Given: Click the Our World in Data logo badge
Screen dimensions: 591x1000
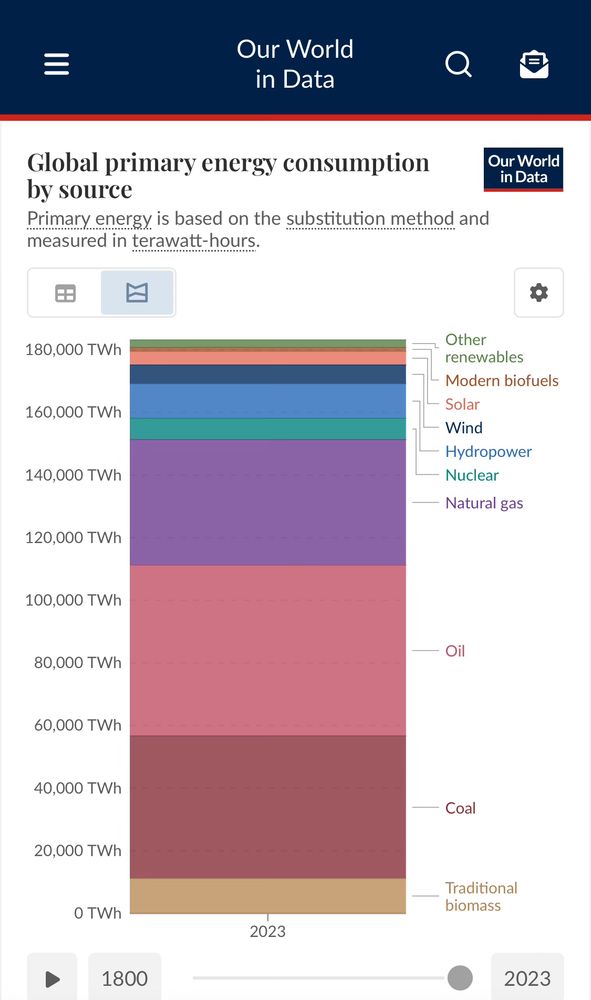Looking at the screenshot, I should click(x=522, y=169).
